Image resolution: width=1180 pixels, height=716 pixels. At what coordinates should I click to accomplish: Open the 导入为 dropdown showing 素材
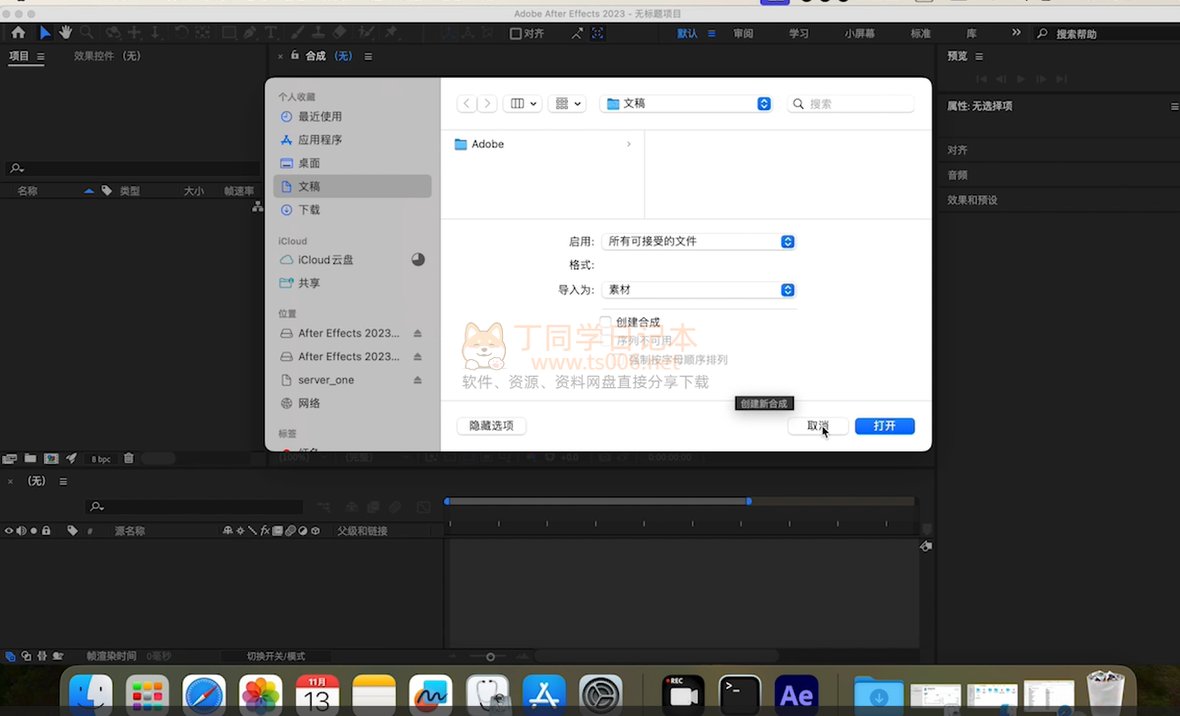tap(698, 290)
